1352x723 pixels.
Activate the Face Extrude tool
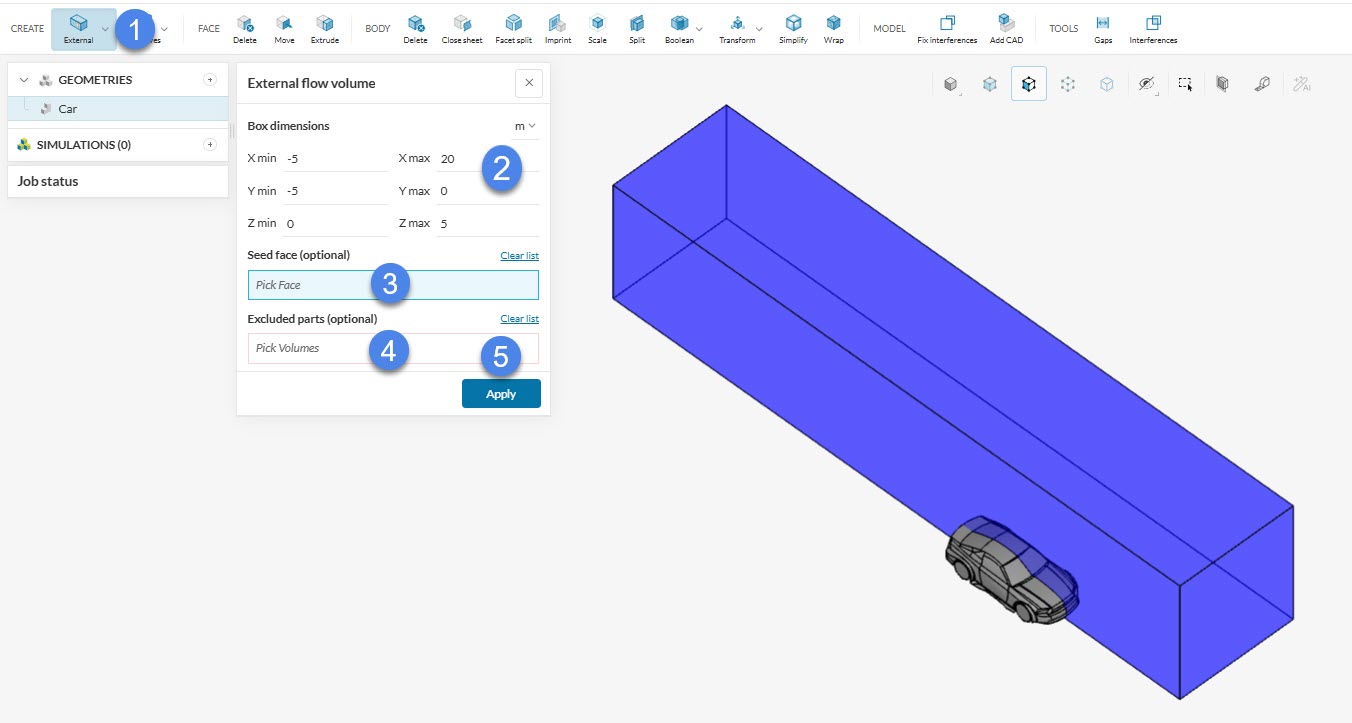[x=325, y=29]
